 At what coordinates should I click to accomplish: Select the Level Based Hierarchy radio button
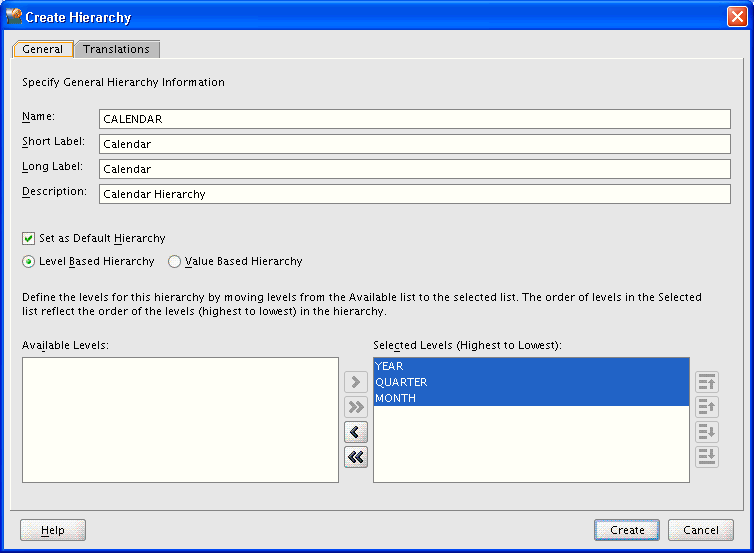(x=28, y=262)
